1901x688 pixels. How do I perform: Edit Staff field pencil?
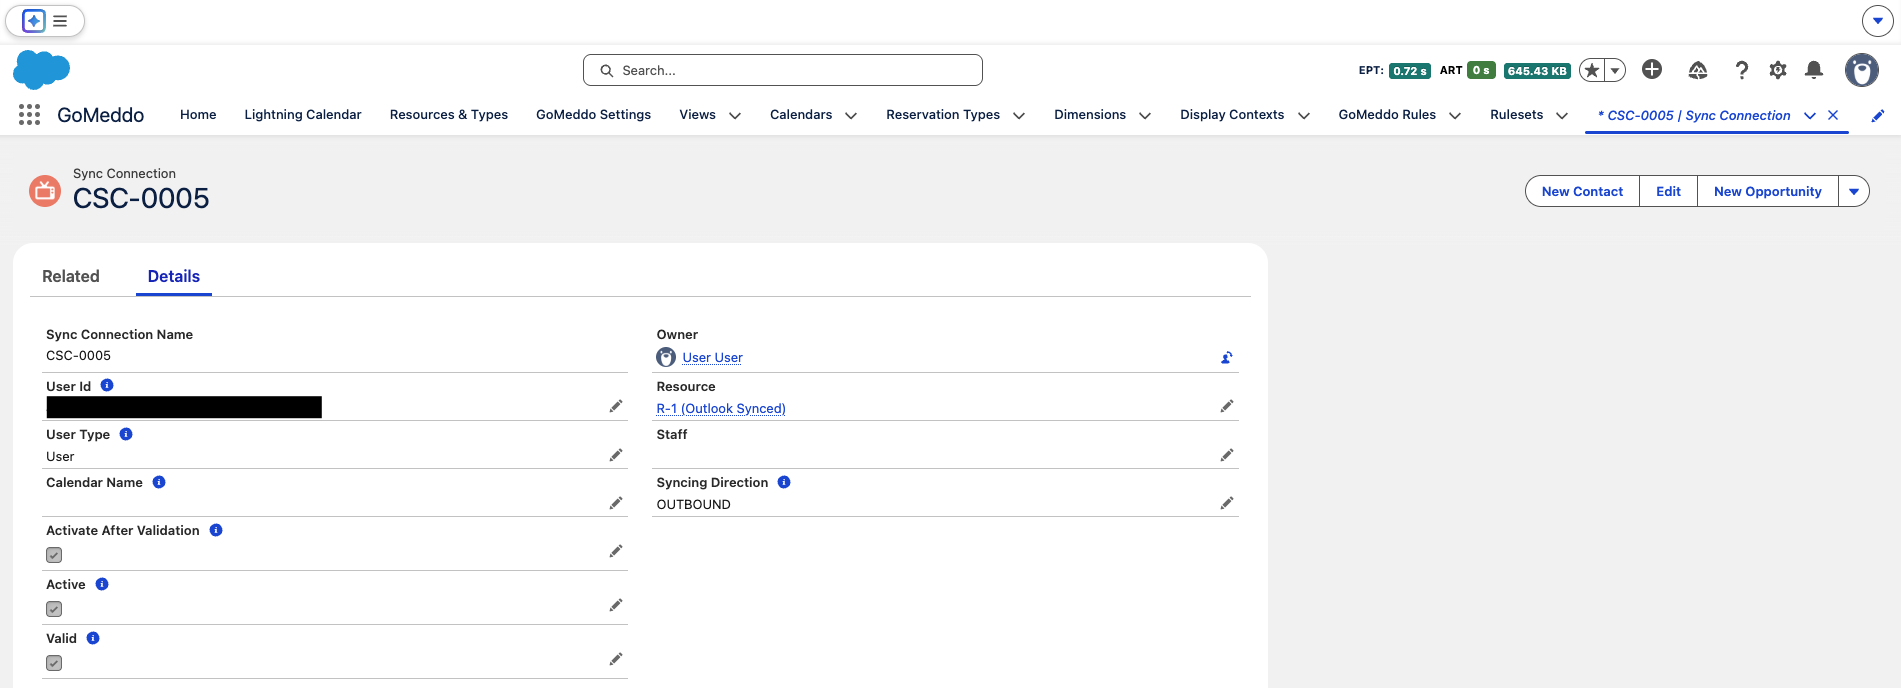(1227, 455)
